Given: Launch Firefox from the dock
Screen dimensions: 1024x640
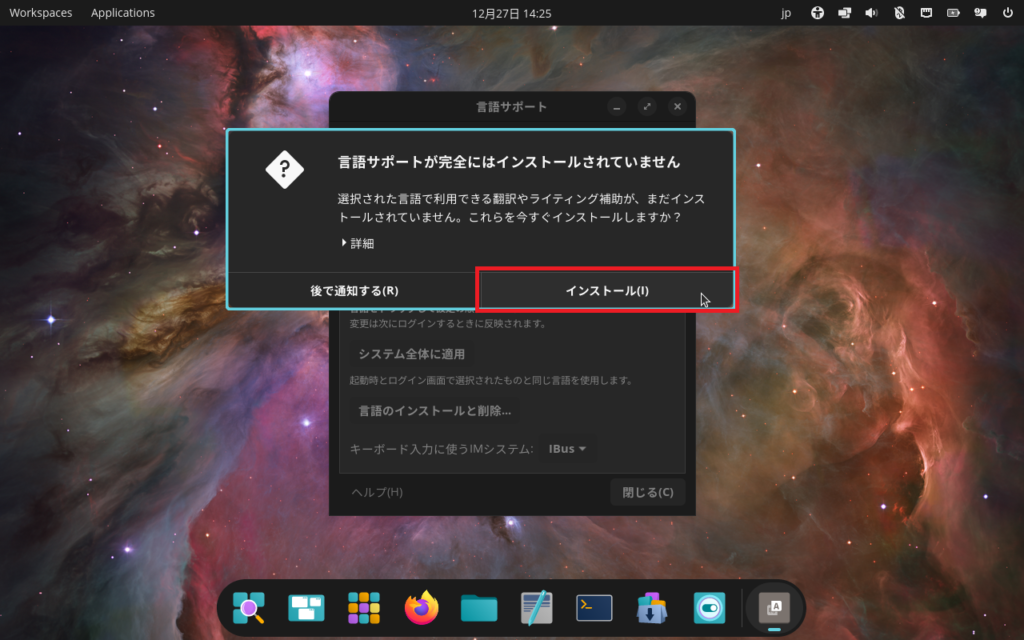Looking at the screenshot, I should click(x=422, y=607).
